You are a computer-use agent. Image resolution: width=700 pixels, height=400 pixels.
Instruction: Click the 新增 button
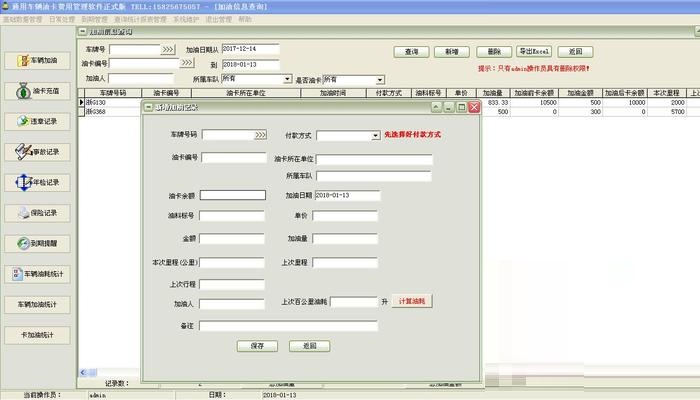click(452, 52)
